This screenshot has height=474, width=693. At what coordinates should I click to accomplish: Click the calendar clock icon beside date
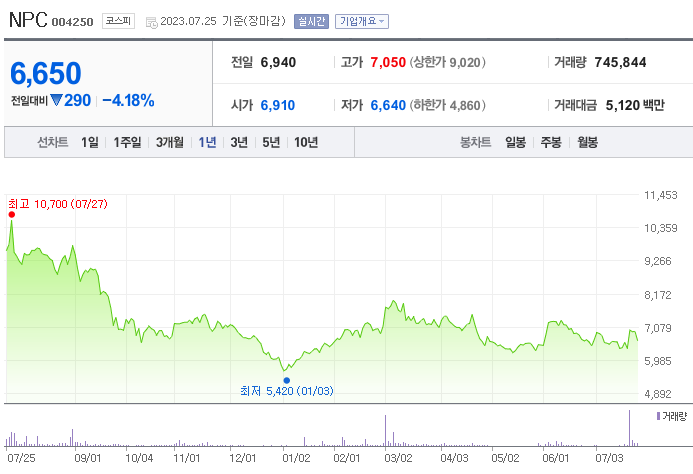pyautogui.click(x=152, y=23)
